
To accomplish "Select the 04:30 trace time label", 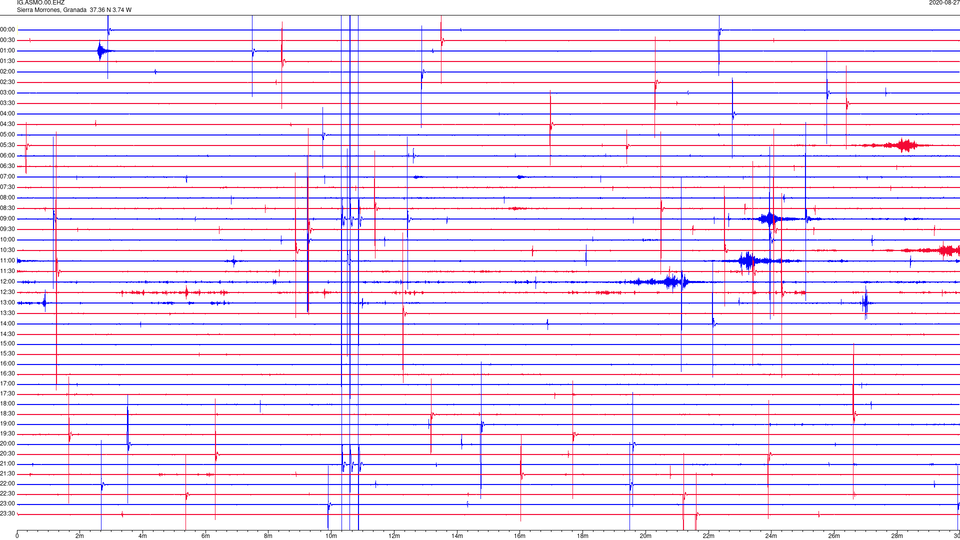I will pyautogui.click(x=8, y=124).
